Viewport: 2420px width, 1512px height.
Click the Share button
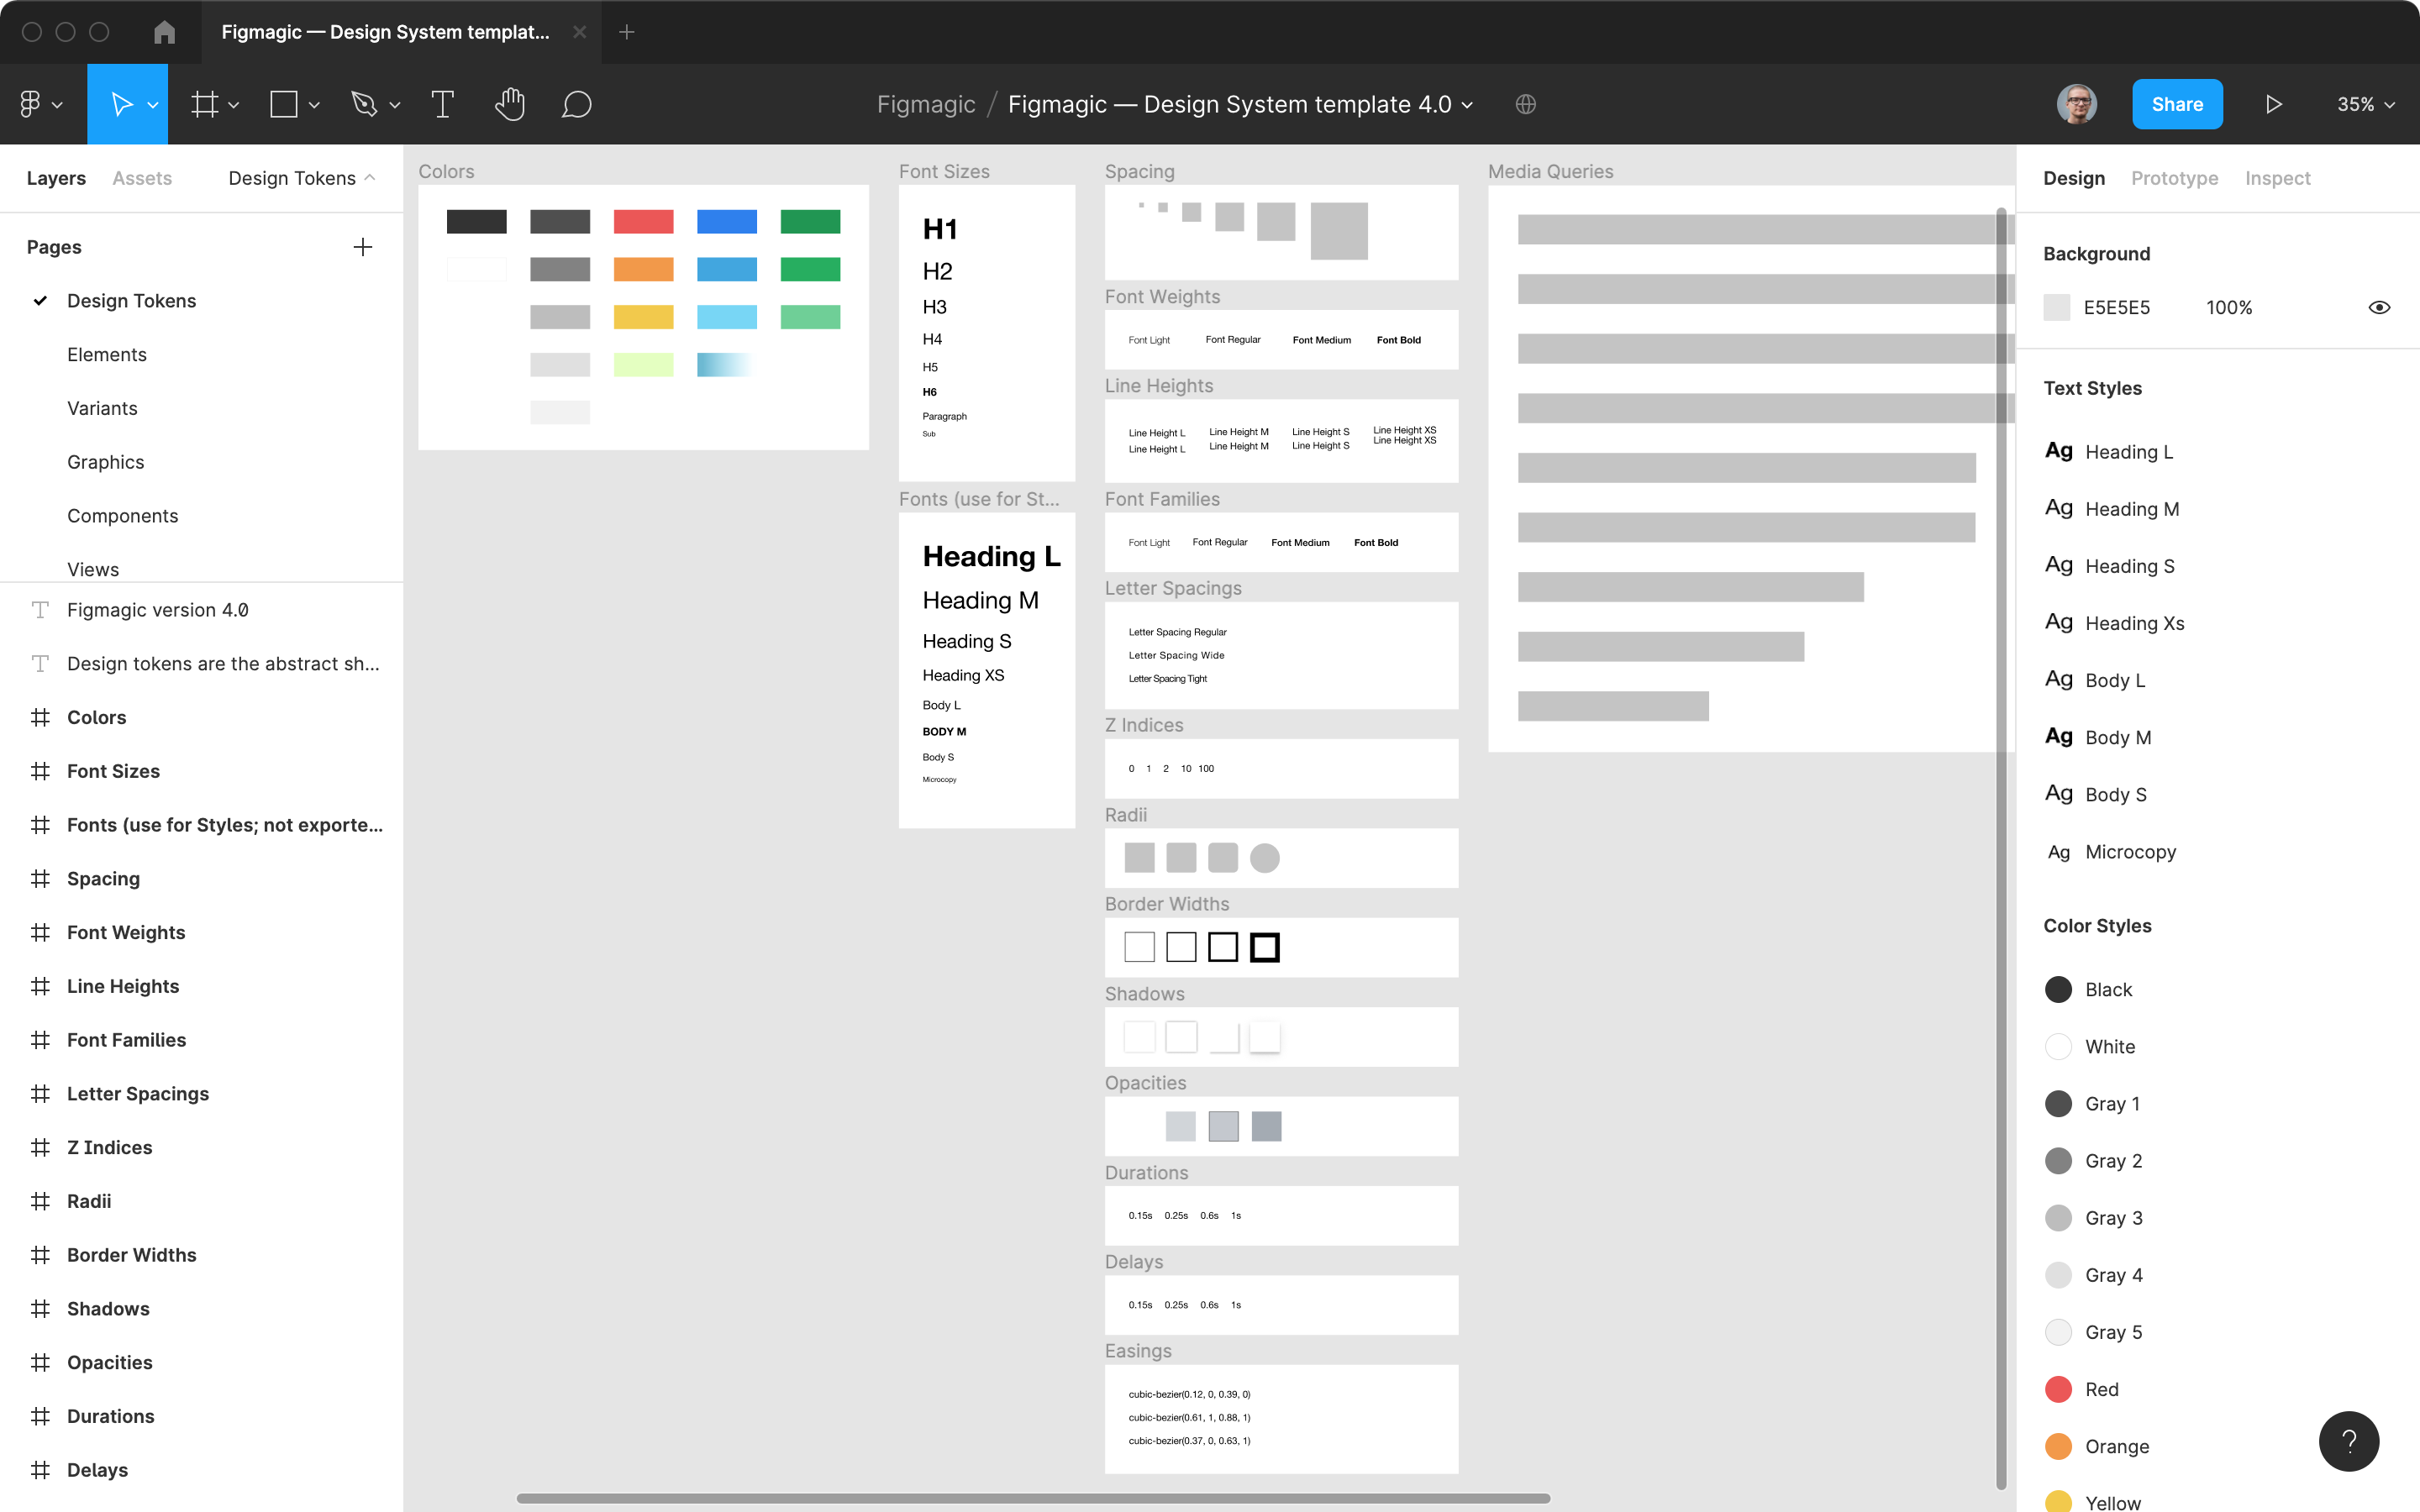click(2178, 103)
